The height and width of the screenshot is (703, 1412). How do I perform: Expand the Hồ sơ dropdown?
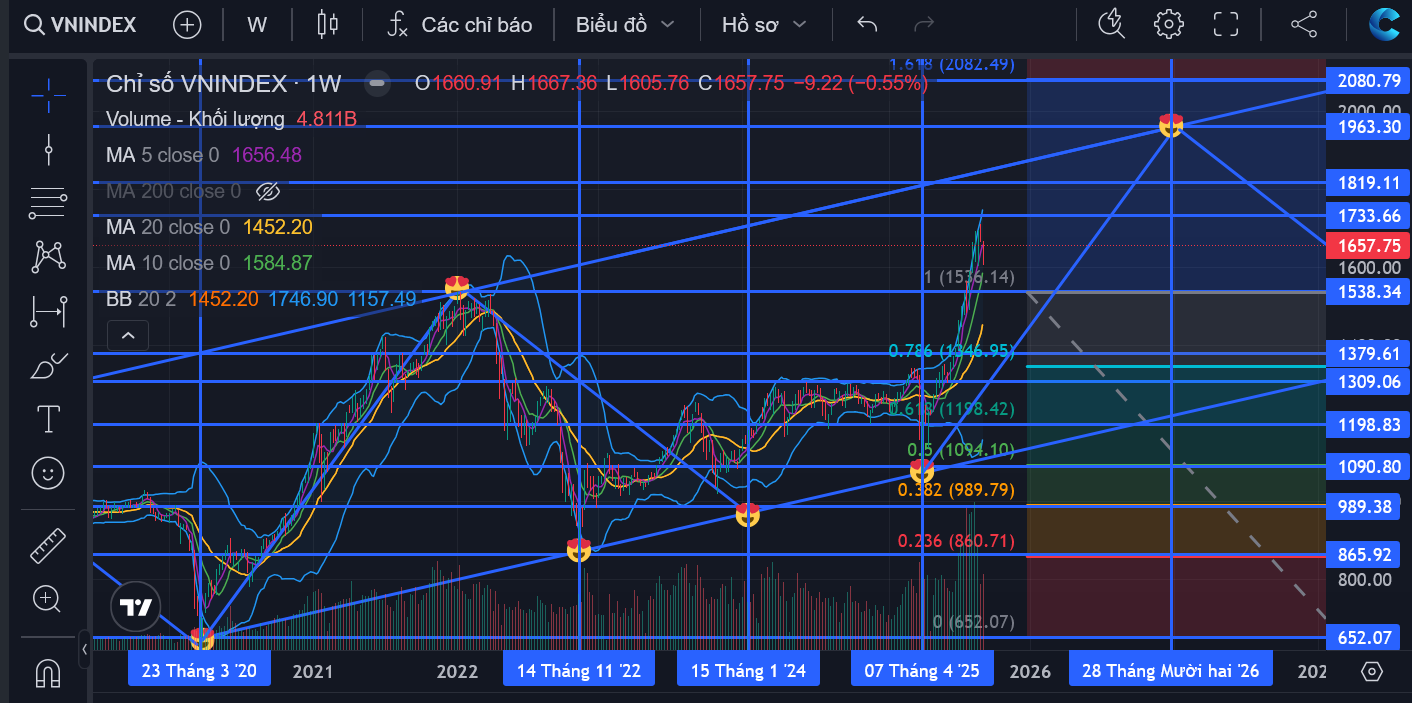(x=763, y=25)
